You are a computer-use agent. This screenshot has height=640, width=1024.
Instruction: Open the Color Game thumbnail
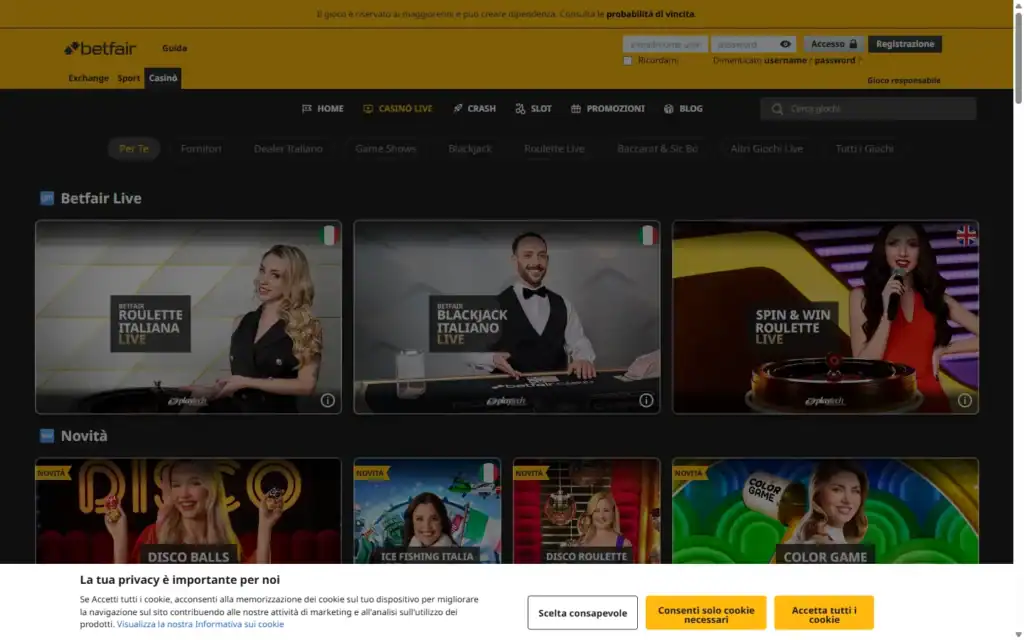coord(825,511)
